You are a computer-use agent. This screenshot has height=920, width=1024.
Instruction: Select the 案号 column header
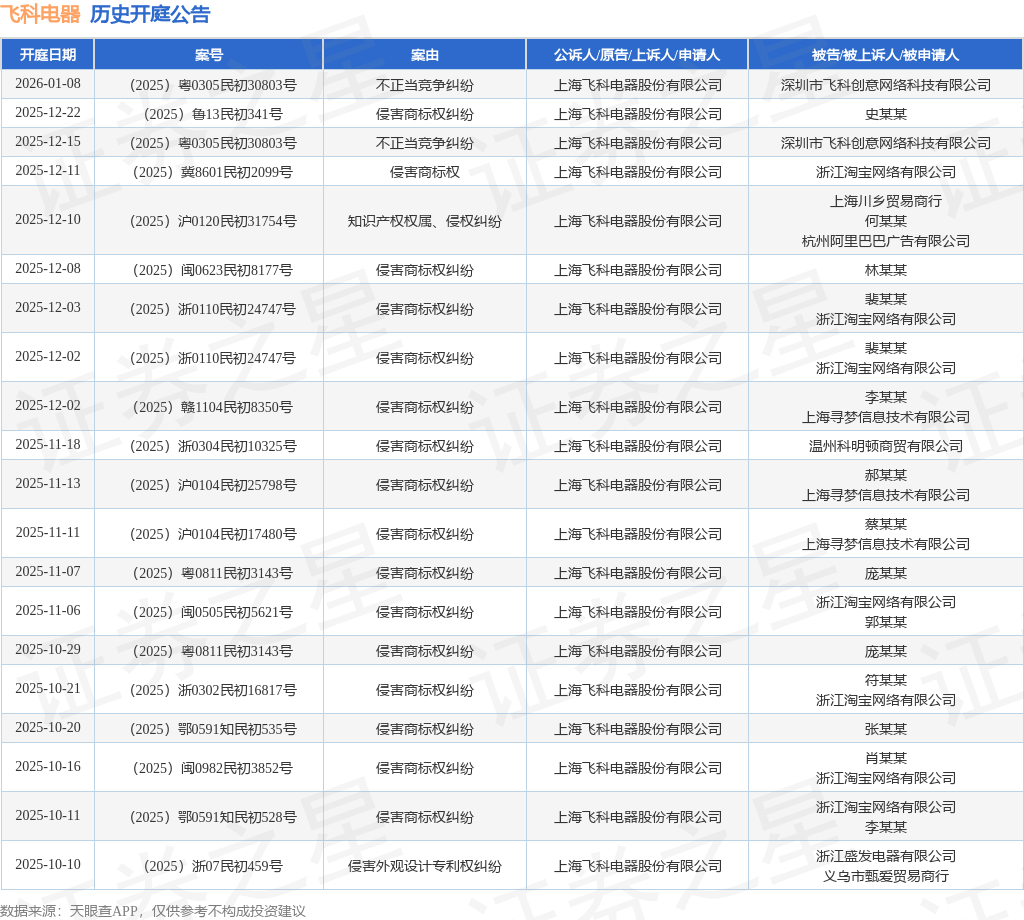(209, 55)
